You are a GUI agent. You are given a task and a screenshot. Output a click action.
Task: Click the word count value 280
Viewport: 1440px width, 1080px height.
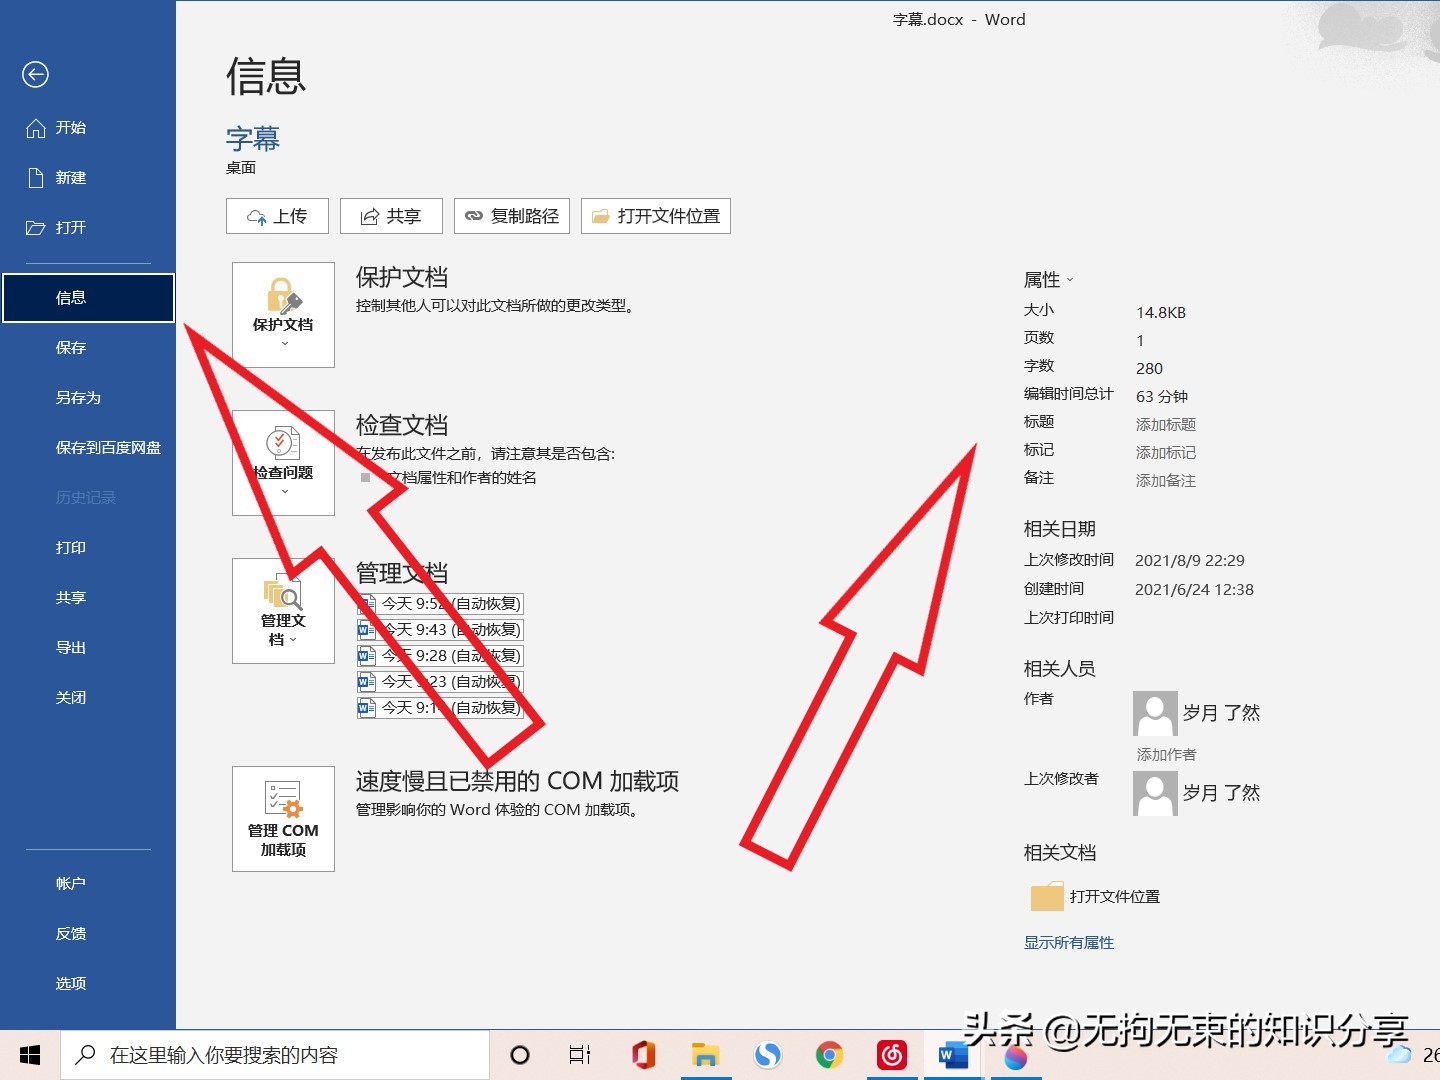(1149, 369)
